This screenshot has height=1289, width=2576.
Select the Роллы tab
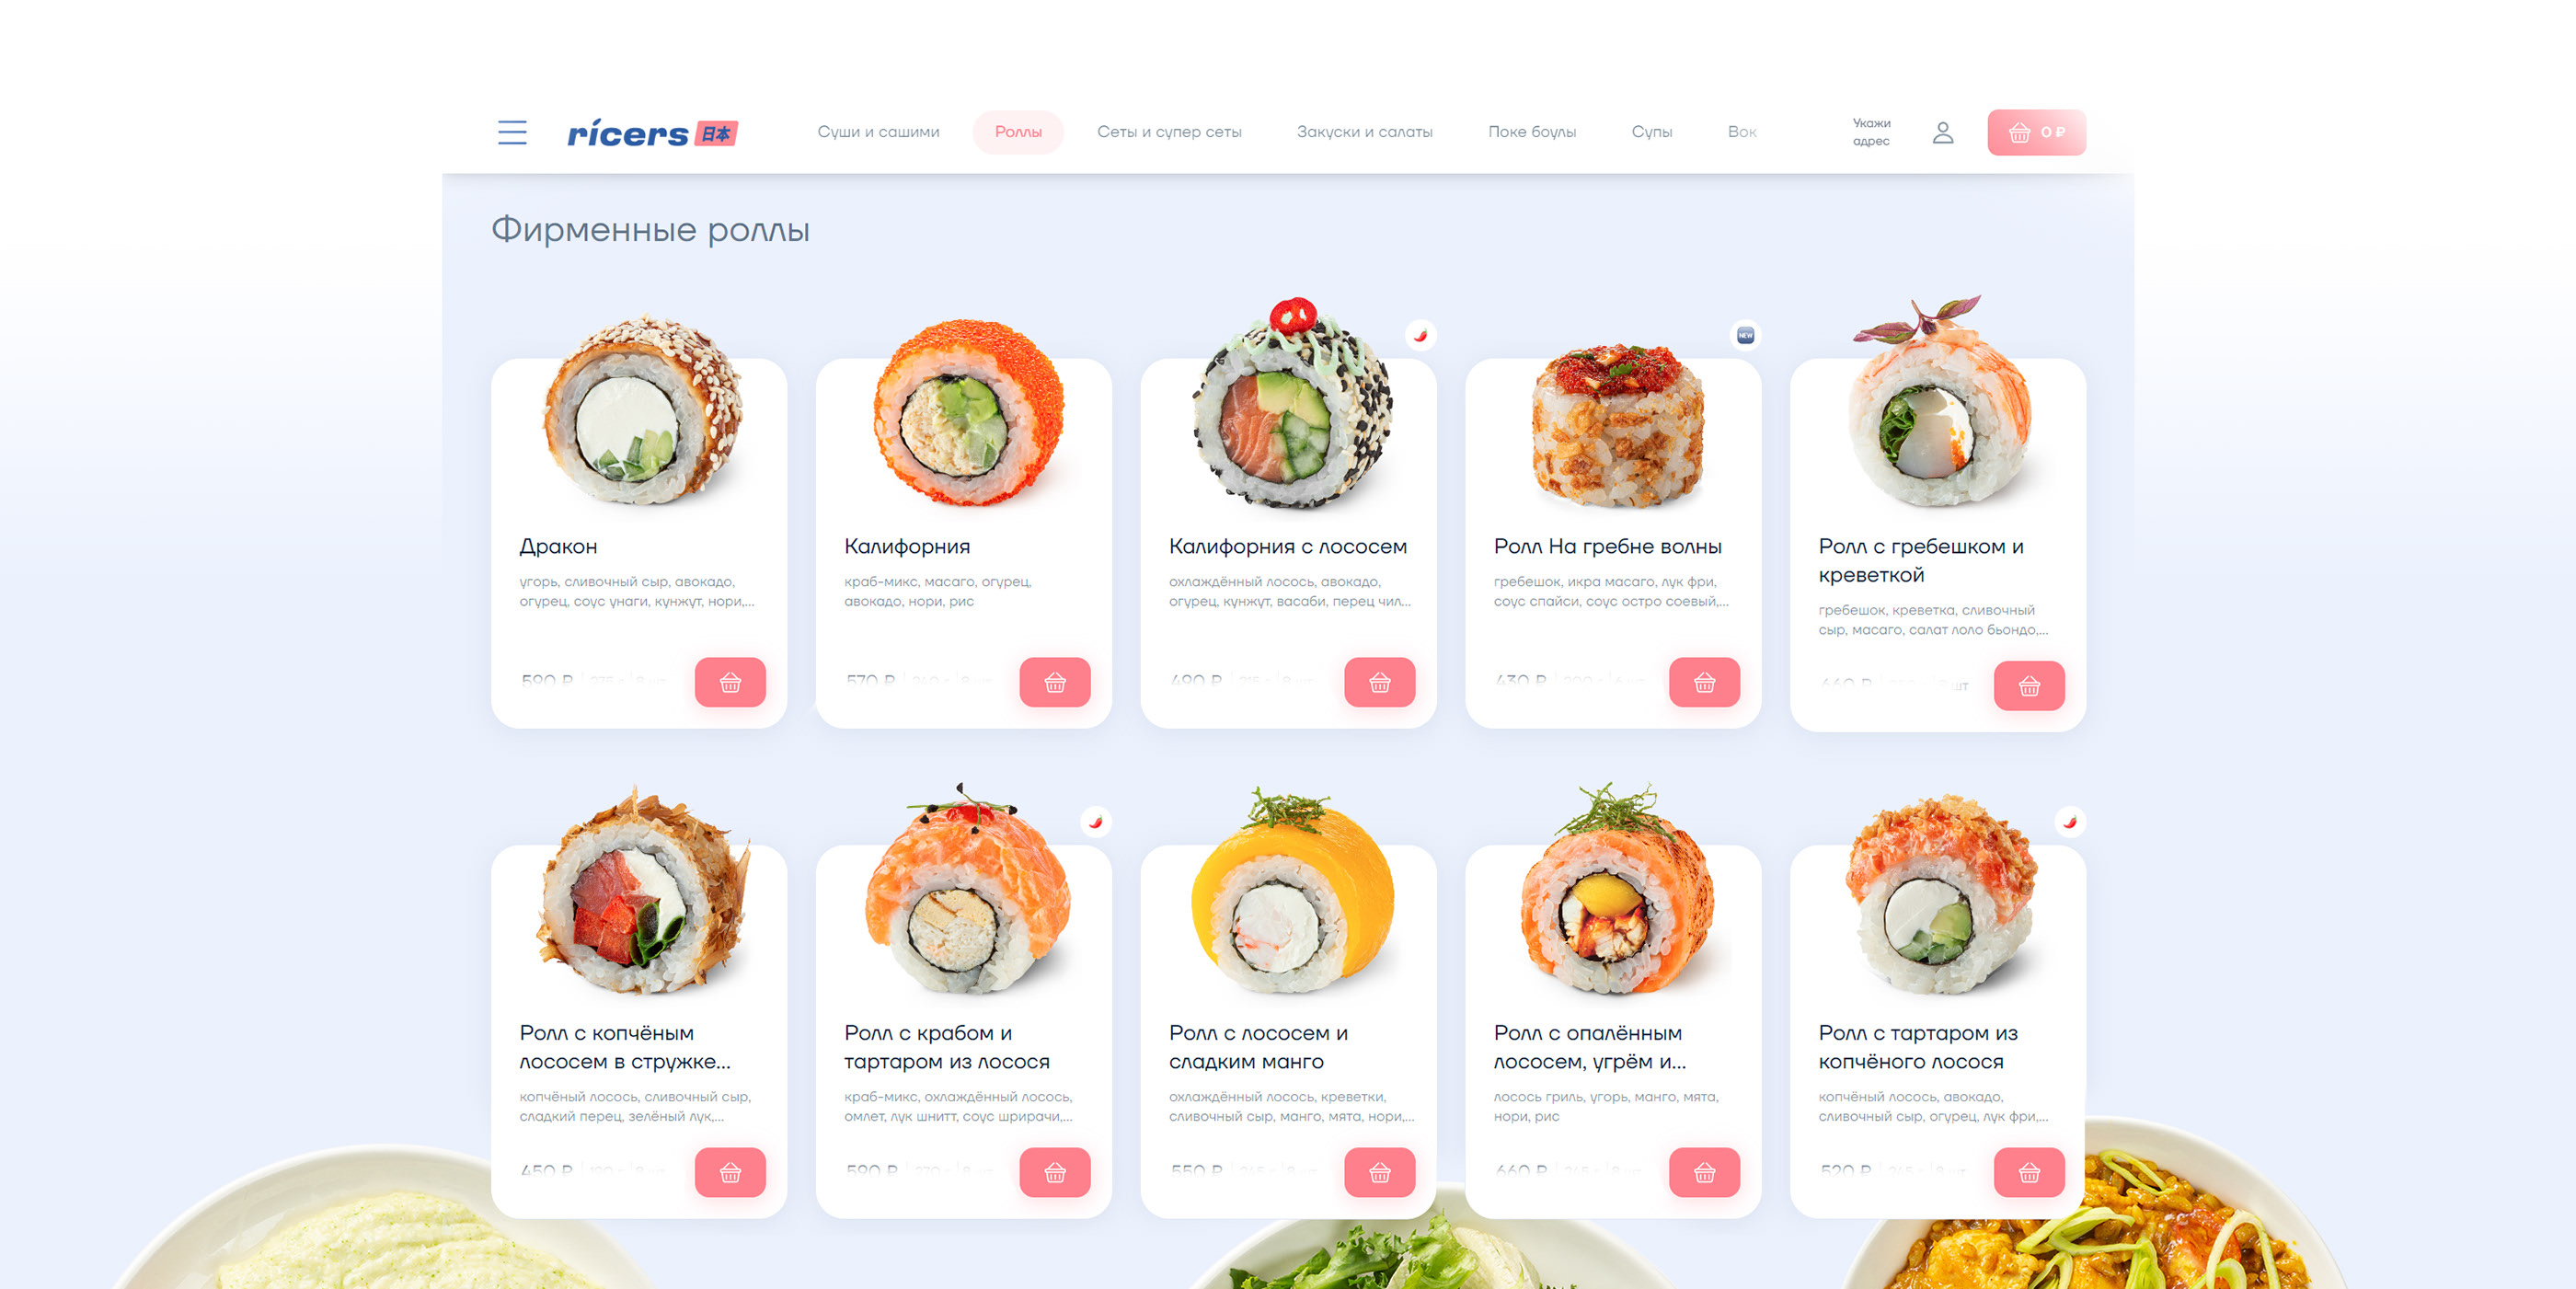pyautogui.click(x=1018, y=132)
